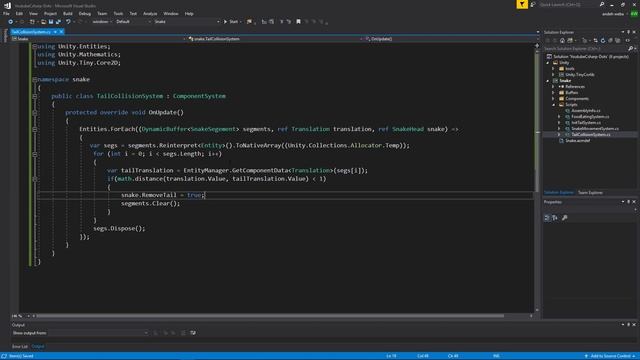Open the Default solution configuration dropdown
The height and width of the screenshot is (360, 640).
click(133, 22)
